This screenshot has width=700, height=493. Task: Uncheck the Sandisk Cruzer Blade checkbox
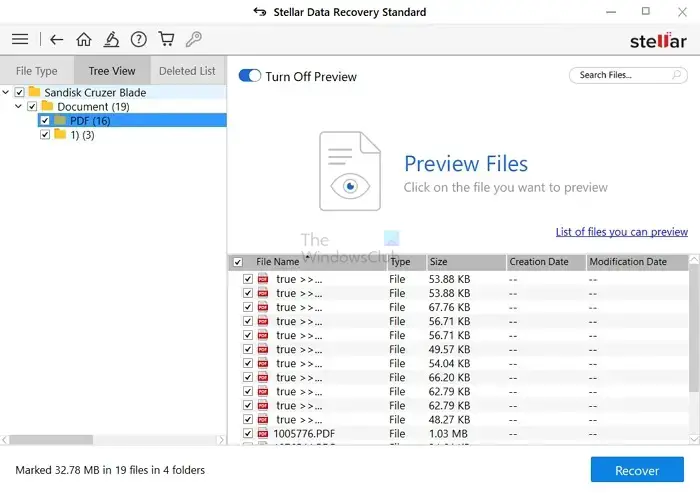point(19,92)
